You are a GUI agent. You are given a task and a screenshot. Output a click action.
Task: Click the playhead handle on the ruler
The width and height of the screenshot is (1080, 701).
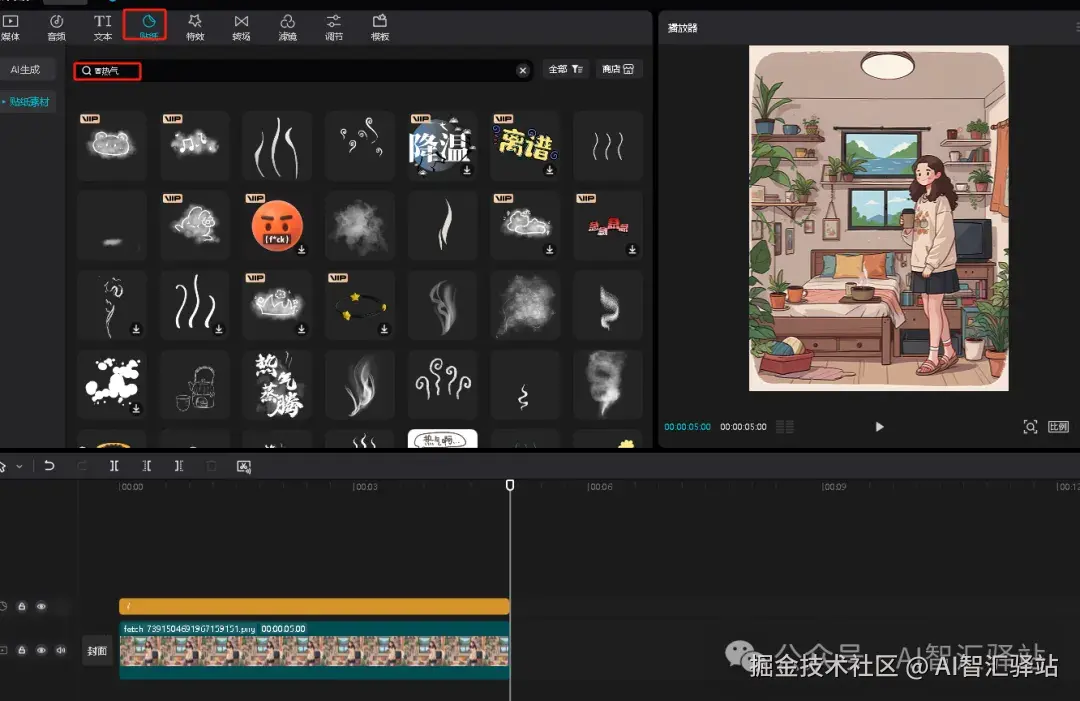pos(510,485)
